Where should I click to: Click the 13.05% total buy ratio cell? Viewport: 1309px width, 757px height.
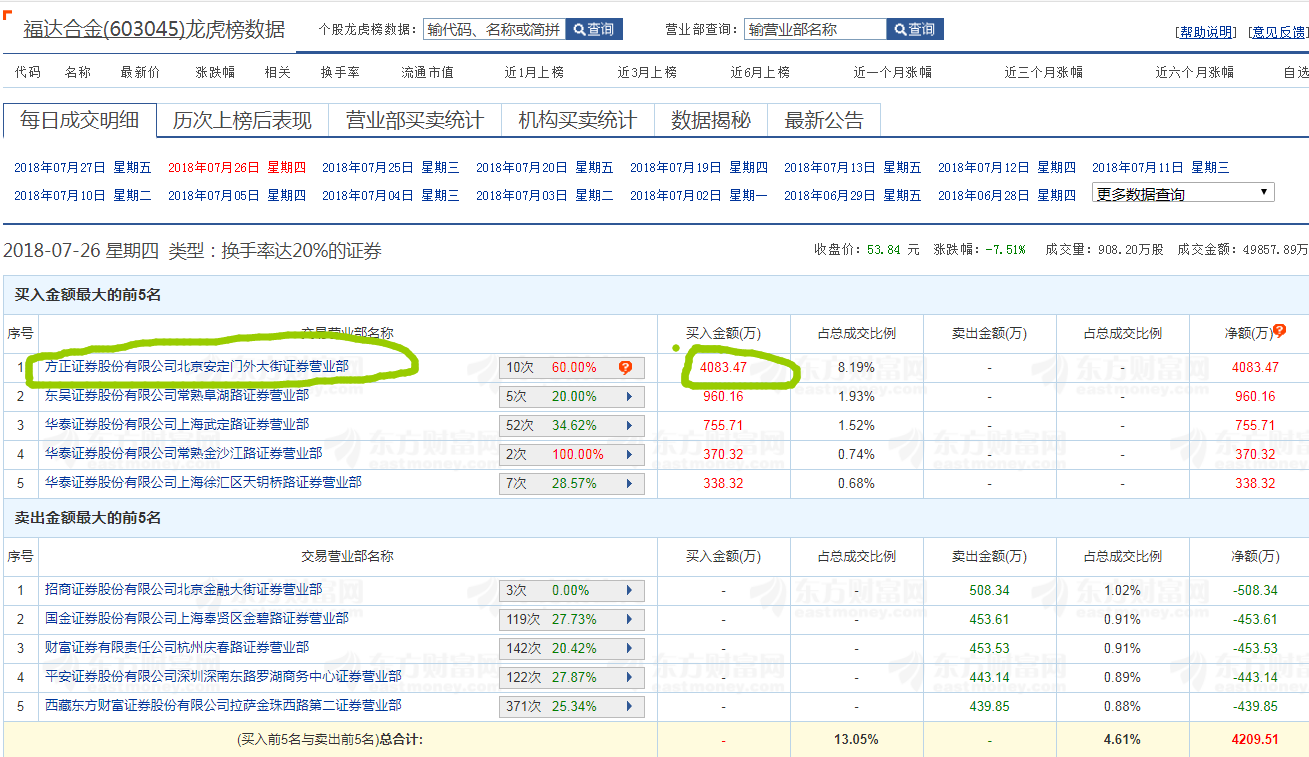tap(856, 740)
